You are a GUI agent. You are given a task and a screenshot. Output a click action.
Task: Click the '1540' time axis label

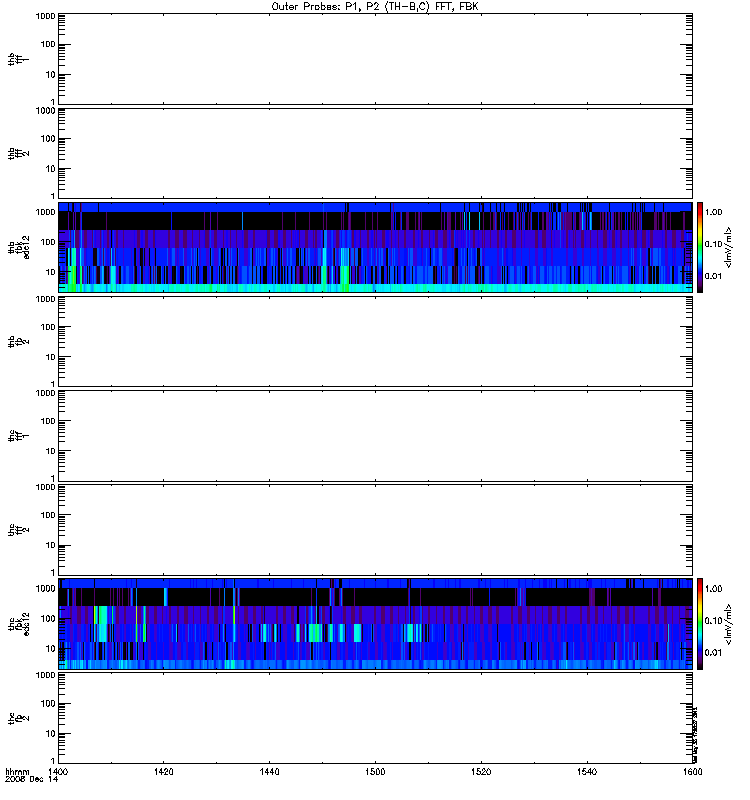(587, 771)
